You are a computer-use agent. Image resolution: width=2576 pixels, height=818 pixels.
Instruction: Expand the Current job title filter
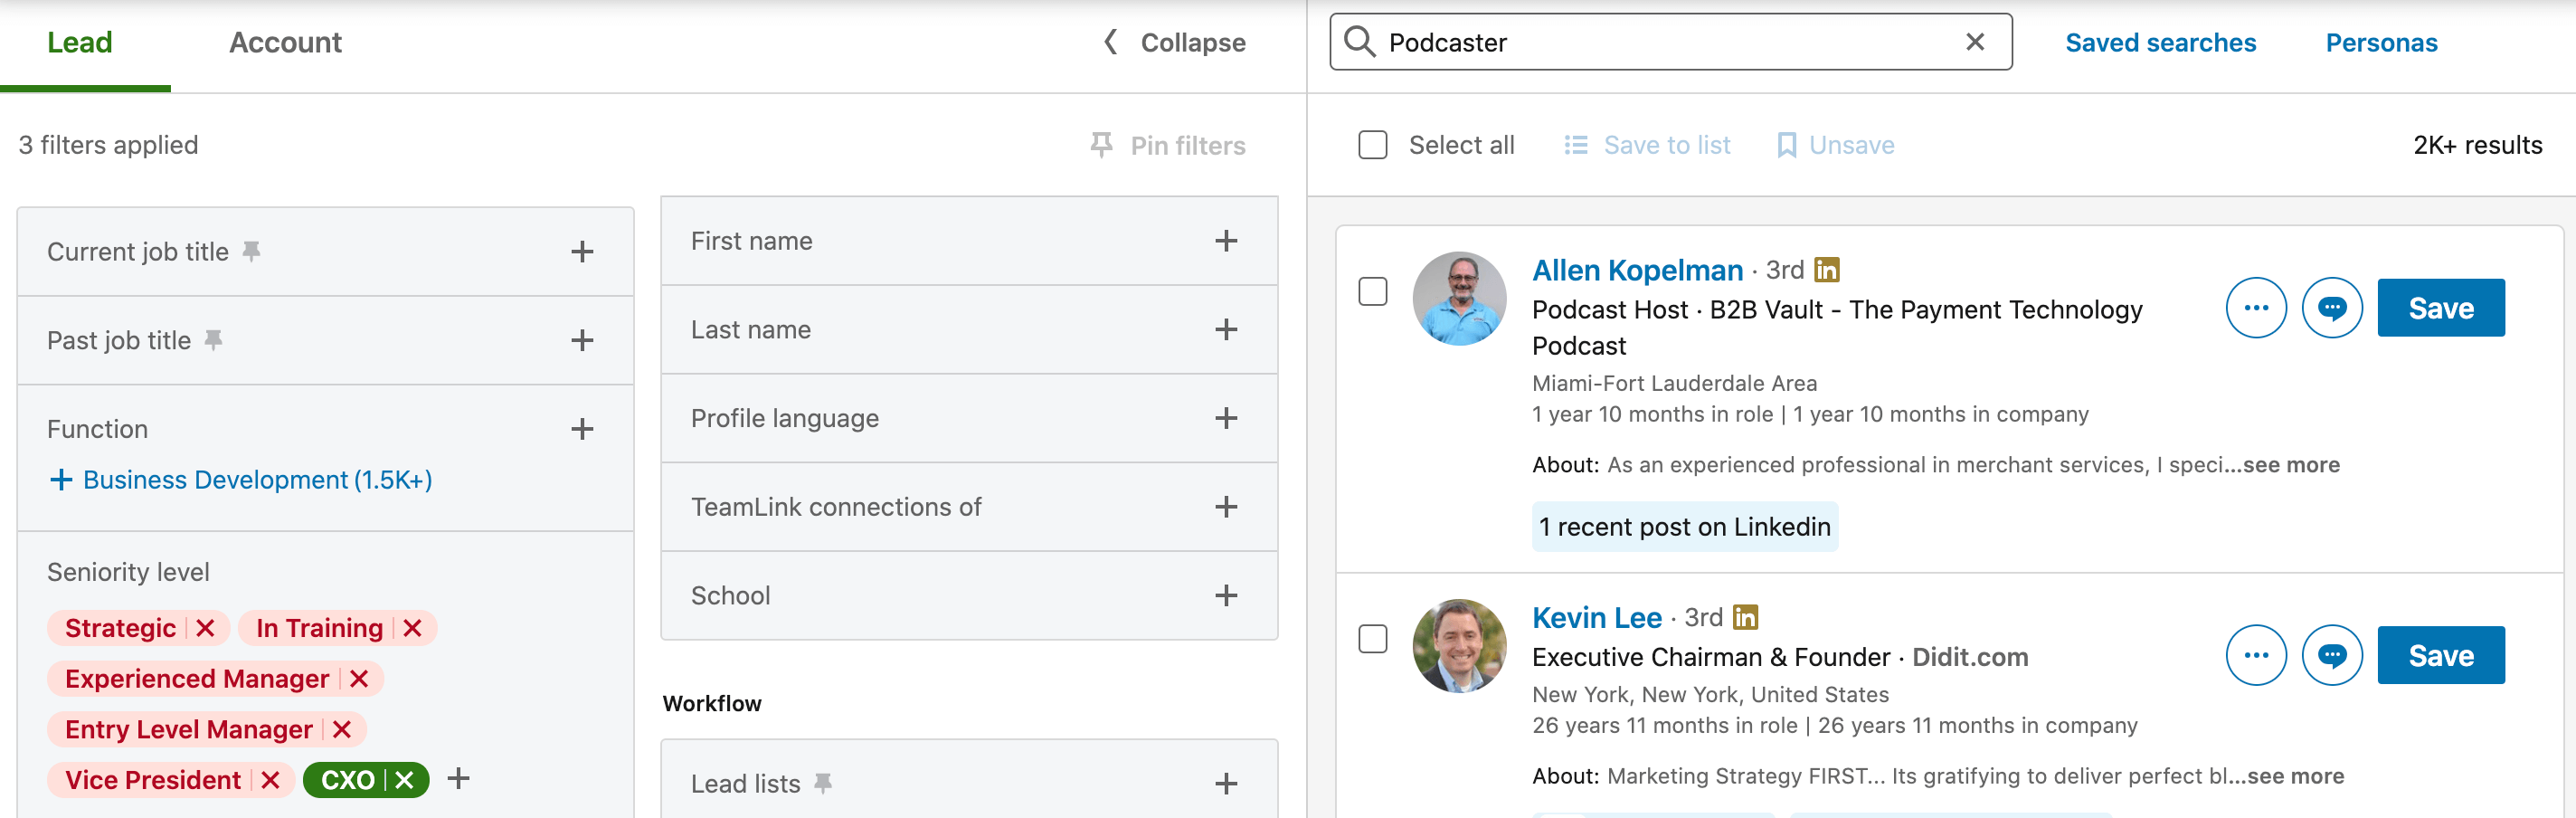582,252
